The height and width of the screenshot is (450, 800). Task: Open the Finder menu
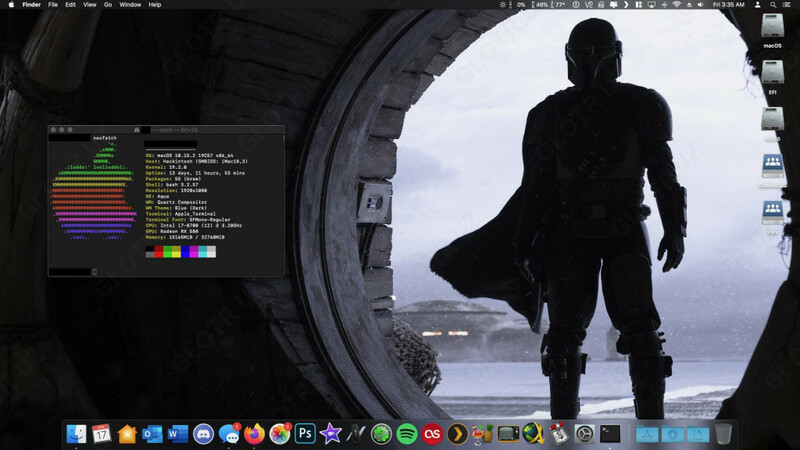[32, 5]
